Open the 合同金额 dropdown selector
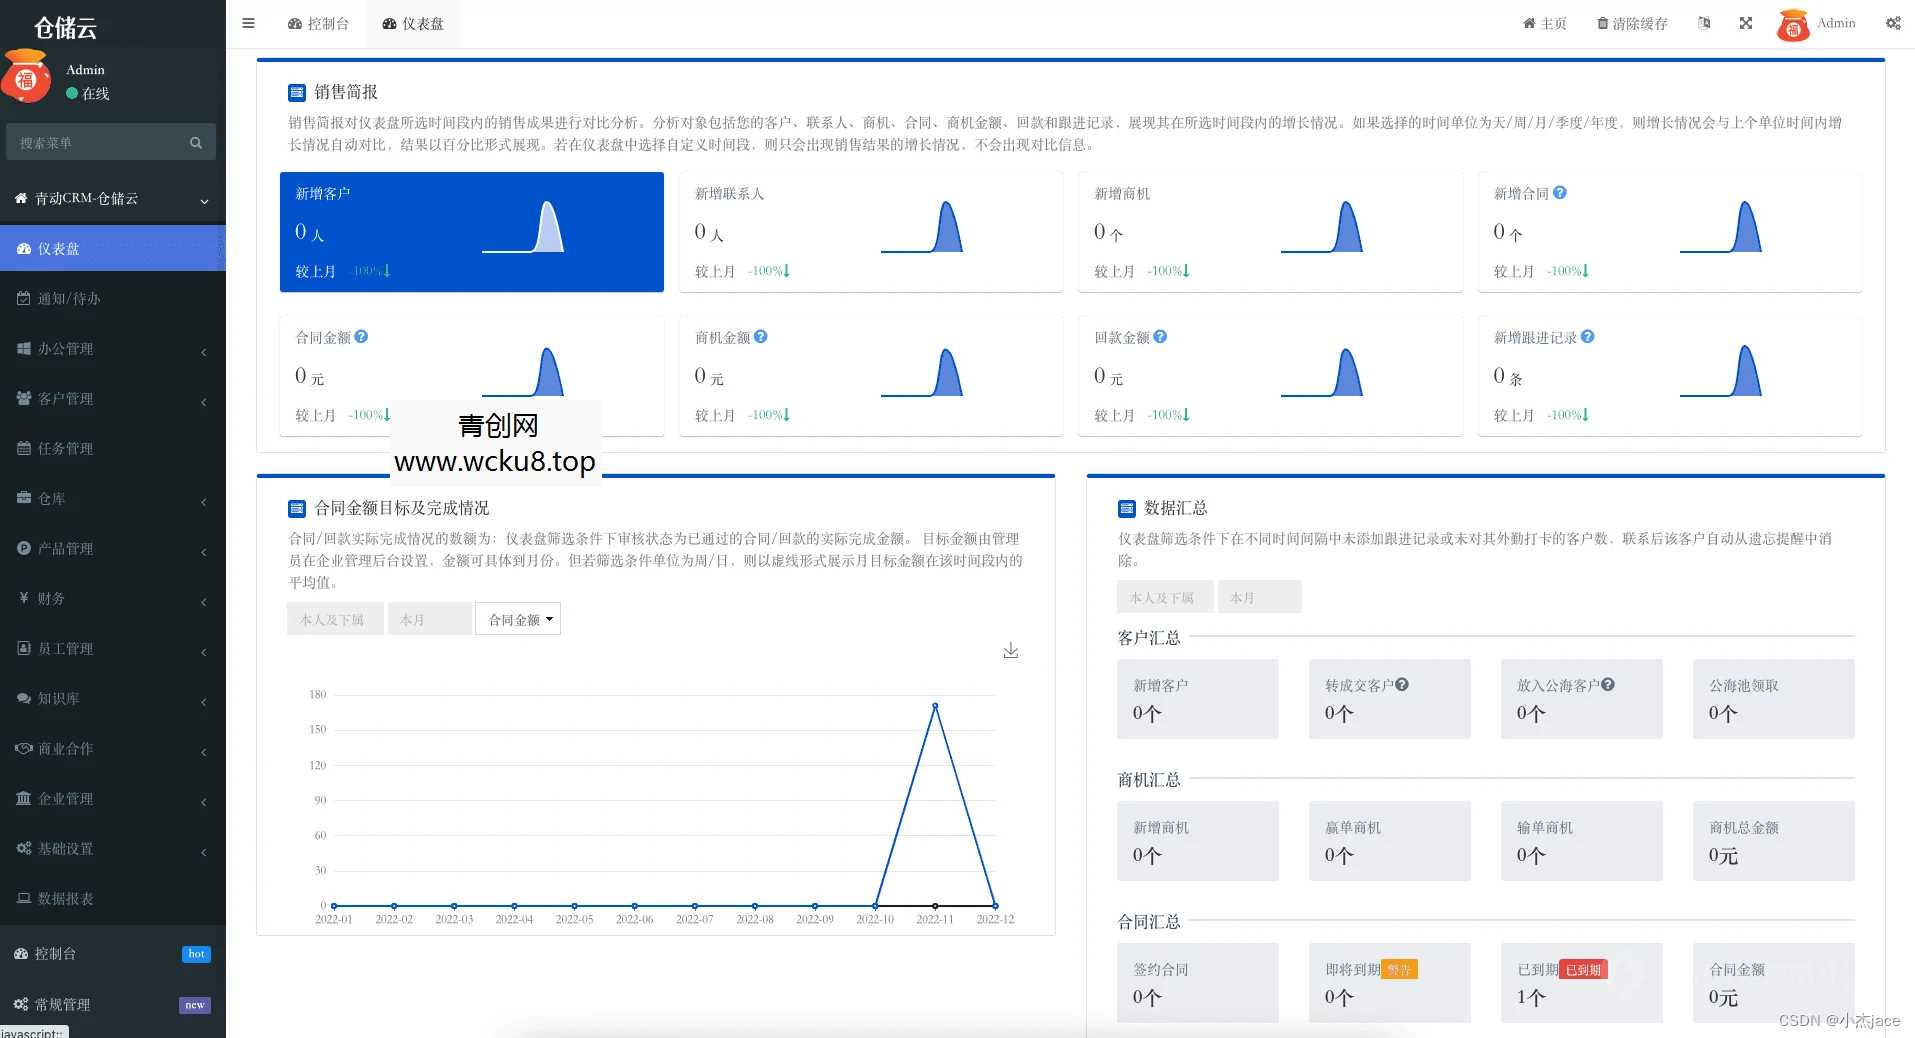The height and width of the screenshot is (1038, 1915). tap(517, 618)
